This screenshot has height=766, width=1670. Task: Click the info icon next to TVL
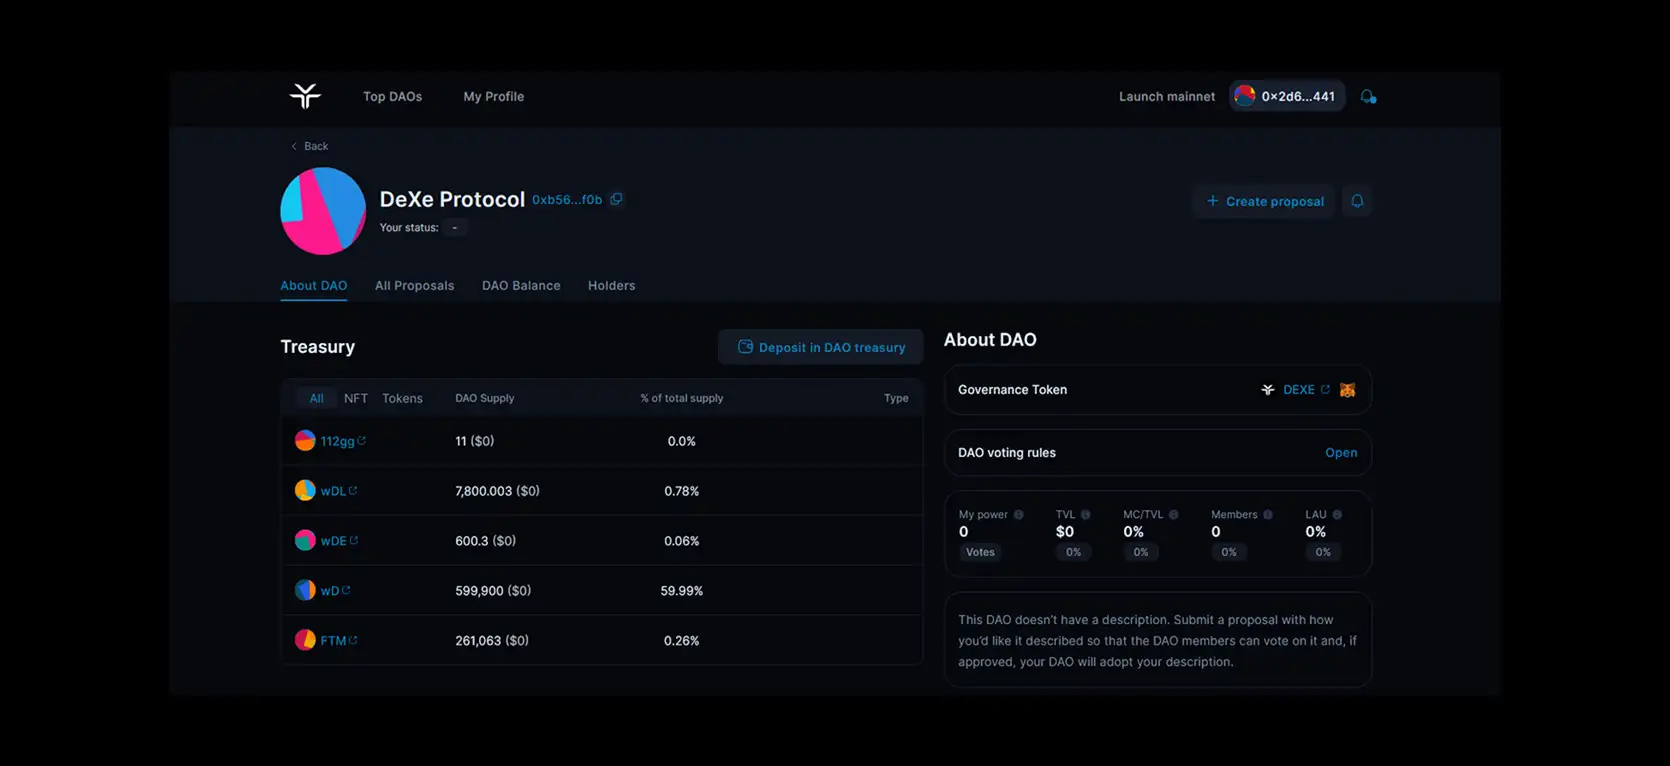[x=1085, y=515]
